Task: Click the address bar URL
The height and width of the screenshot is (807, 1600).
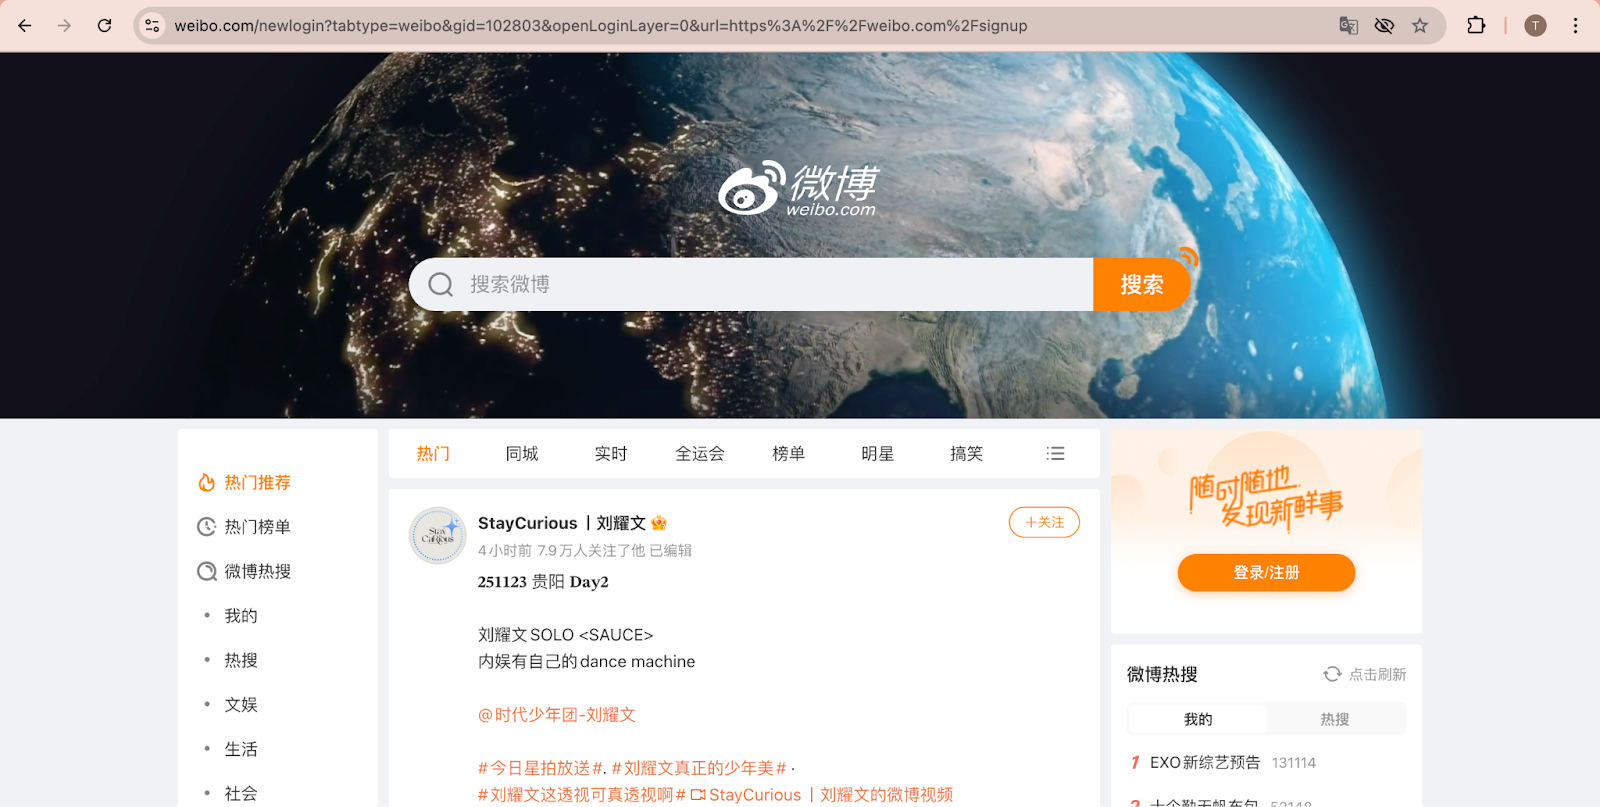Action: point(600,26)
